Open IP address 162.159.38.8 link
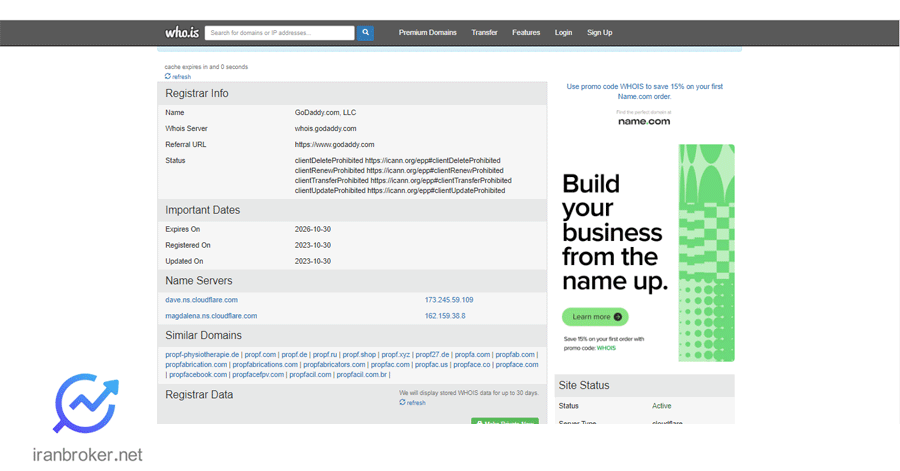This screenshot has height=471, width=900. click(445, 316)
